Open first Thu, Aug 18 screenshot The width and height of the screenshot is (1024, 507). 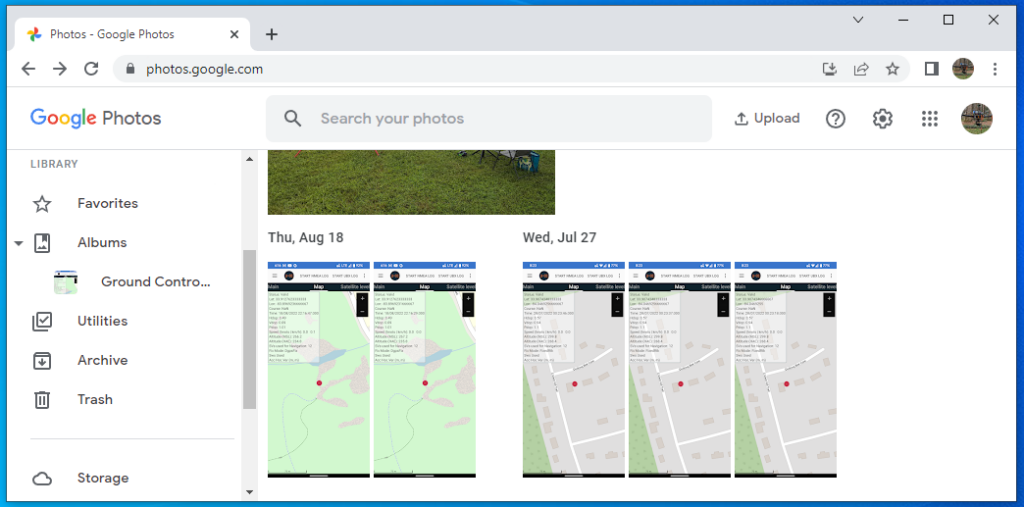tap(319, 370)
